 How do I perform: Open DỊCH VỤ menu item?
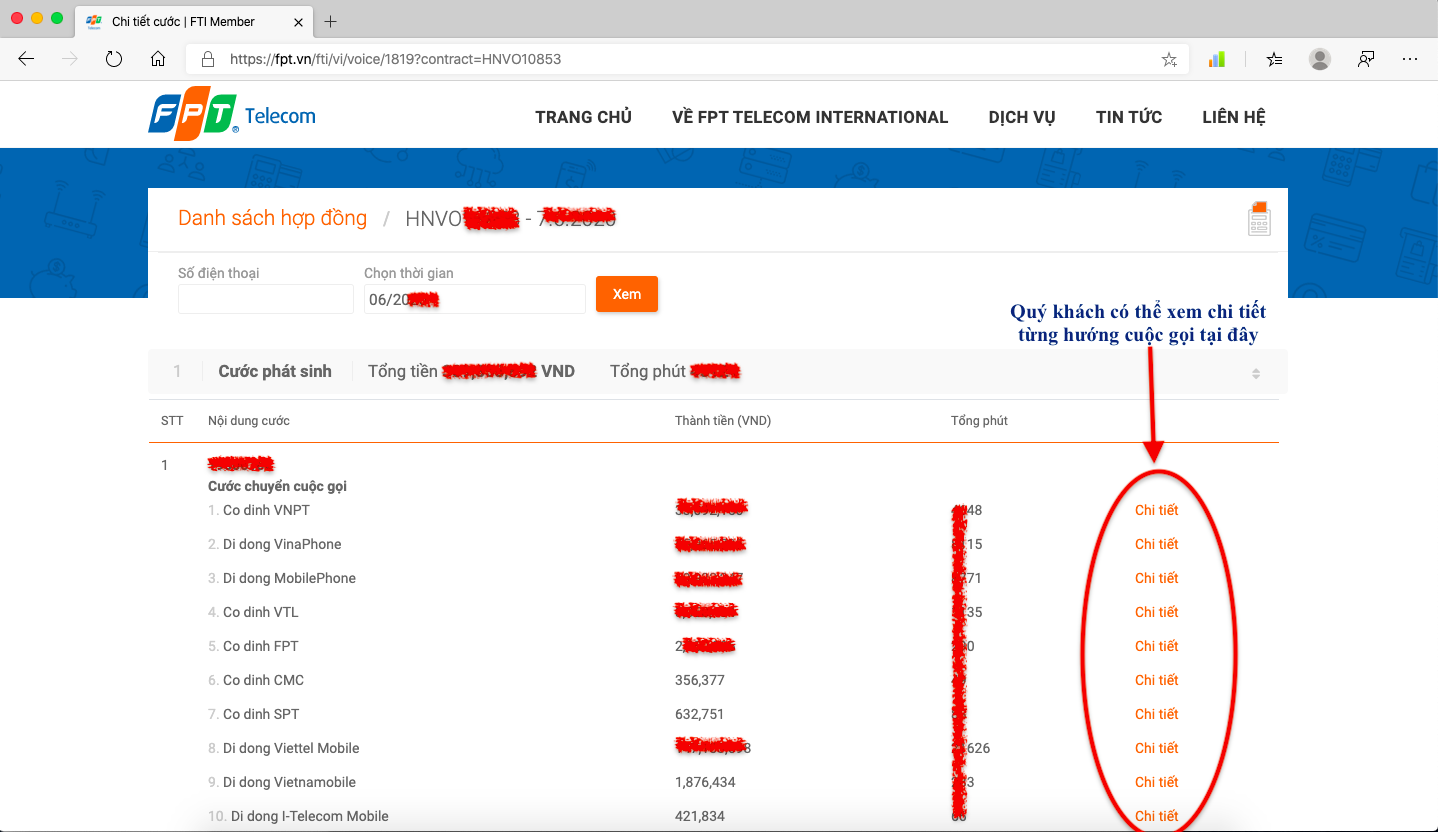pyautogui.click(x=1022, y=117)
